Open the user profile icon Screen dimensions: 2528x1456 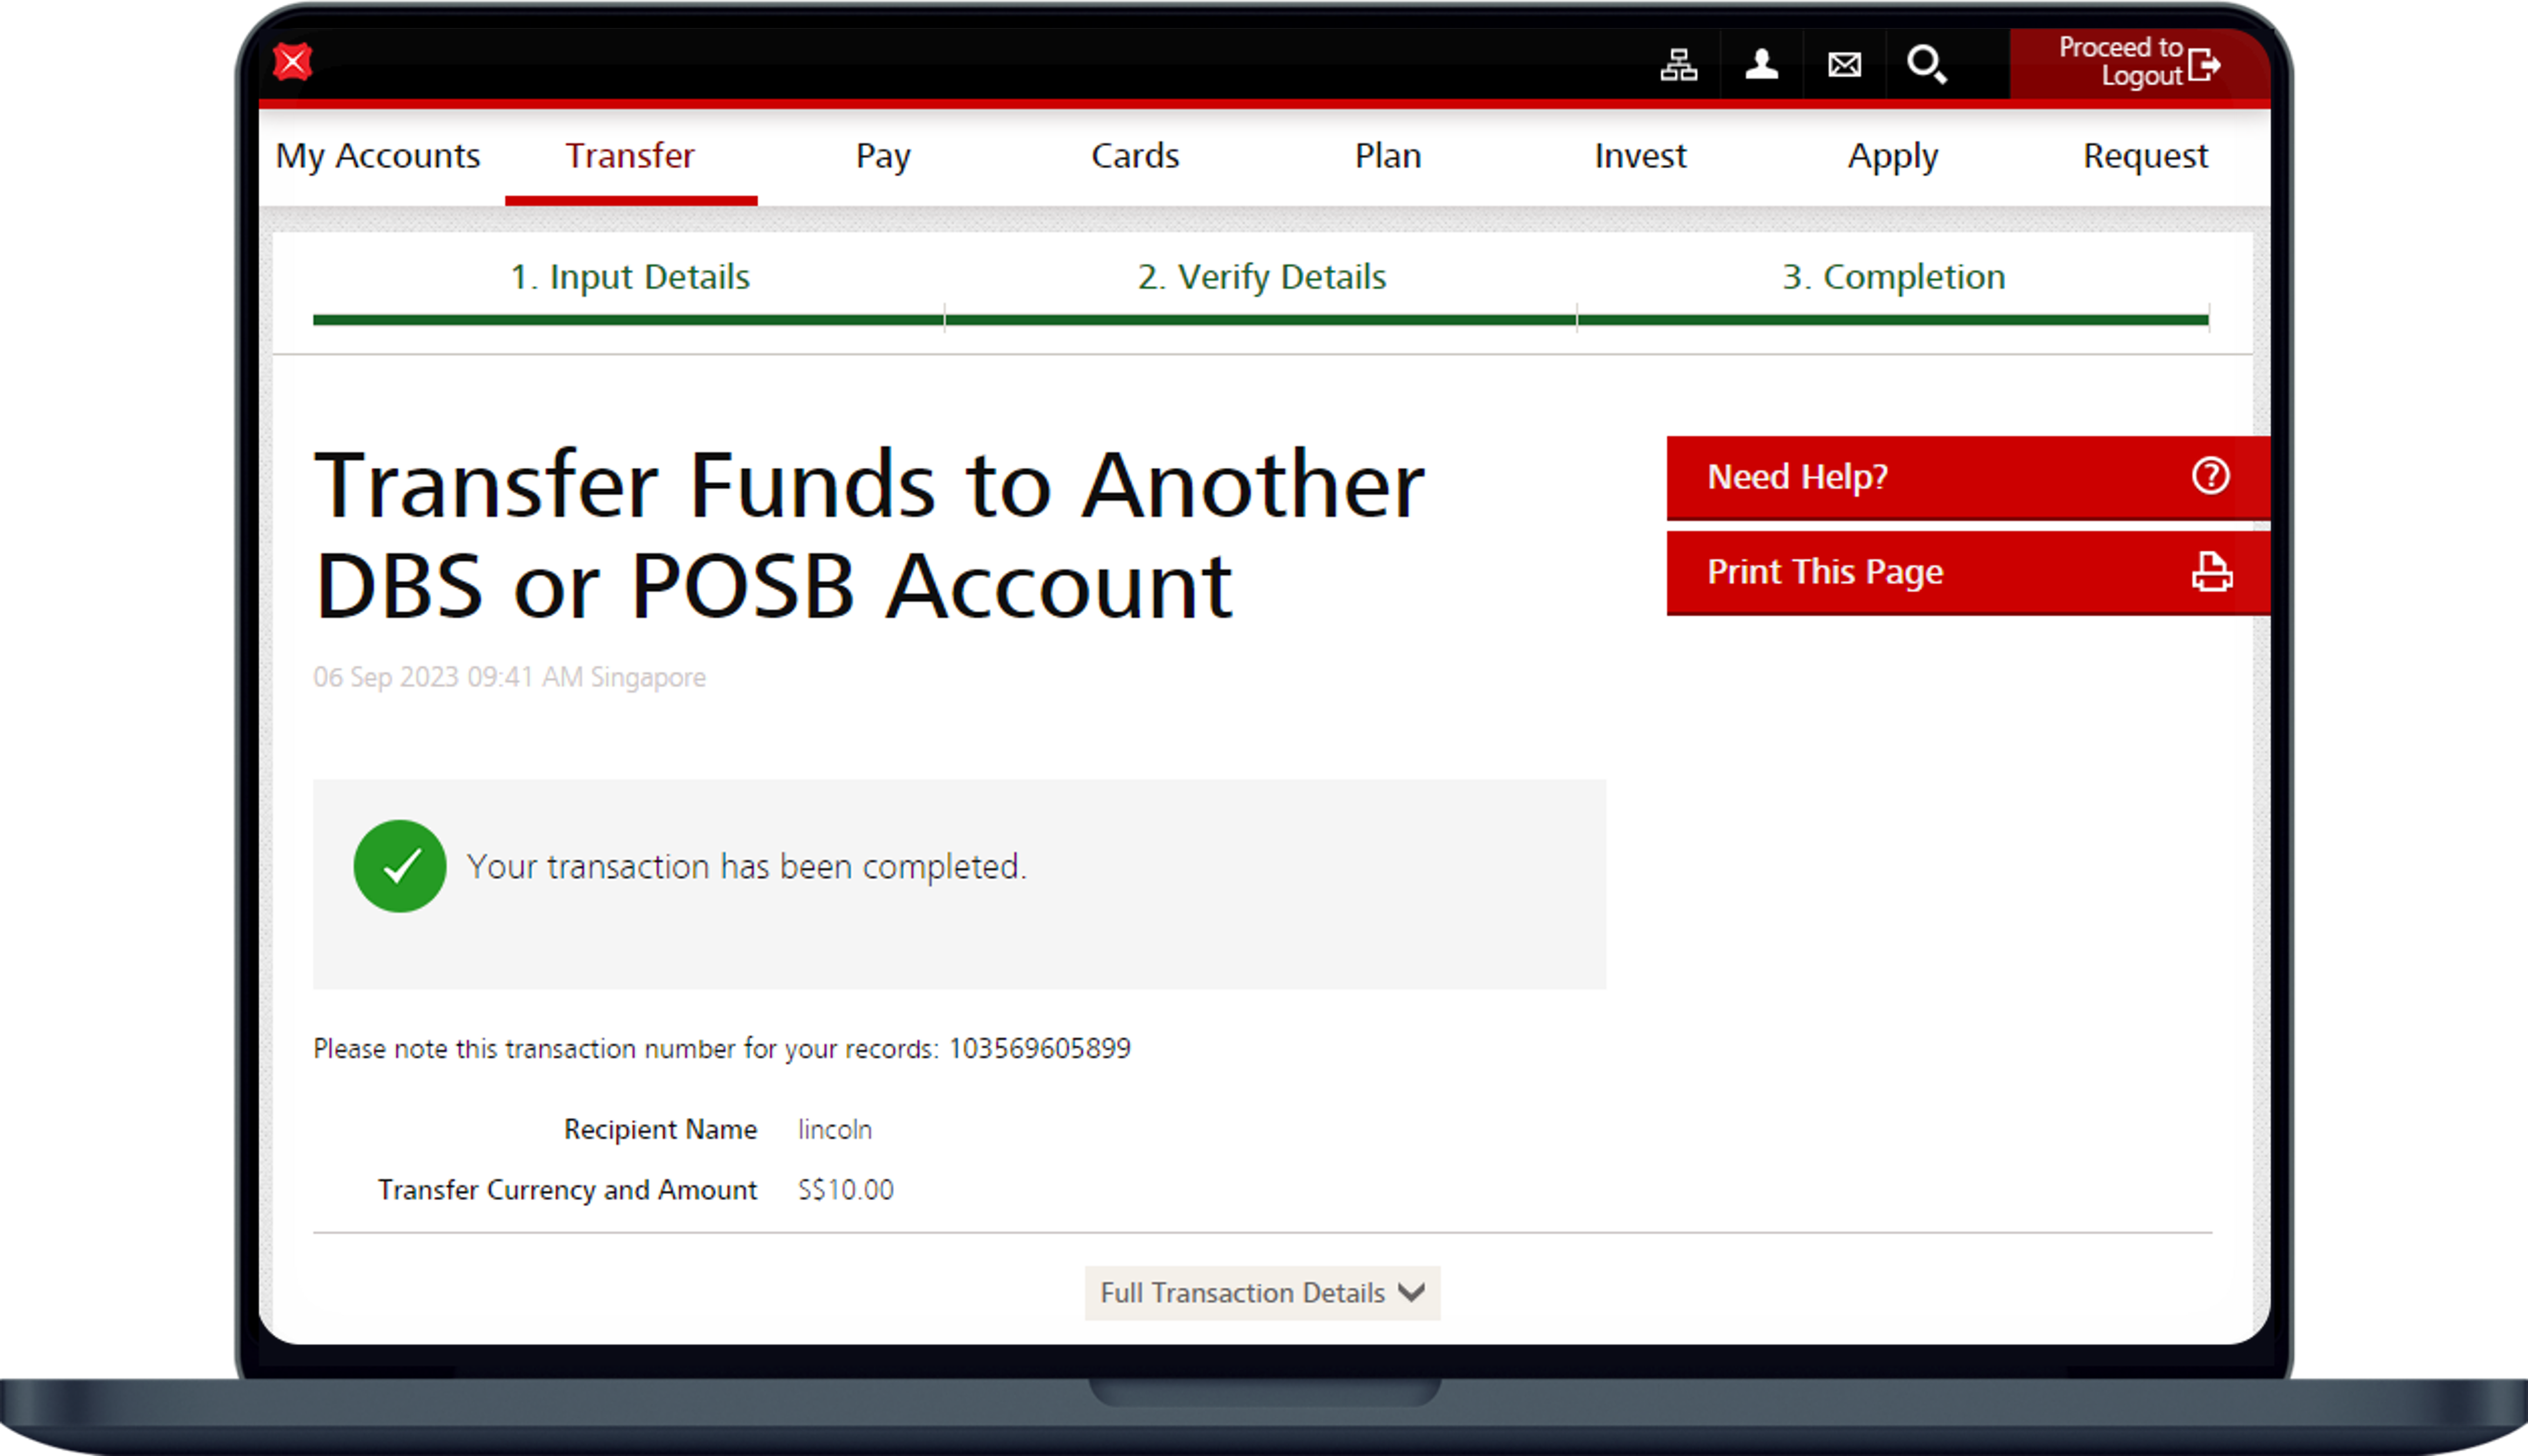[x=1761, y=65]
